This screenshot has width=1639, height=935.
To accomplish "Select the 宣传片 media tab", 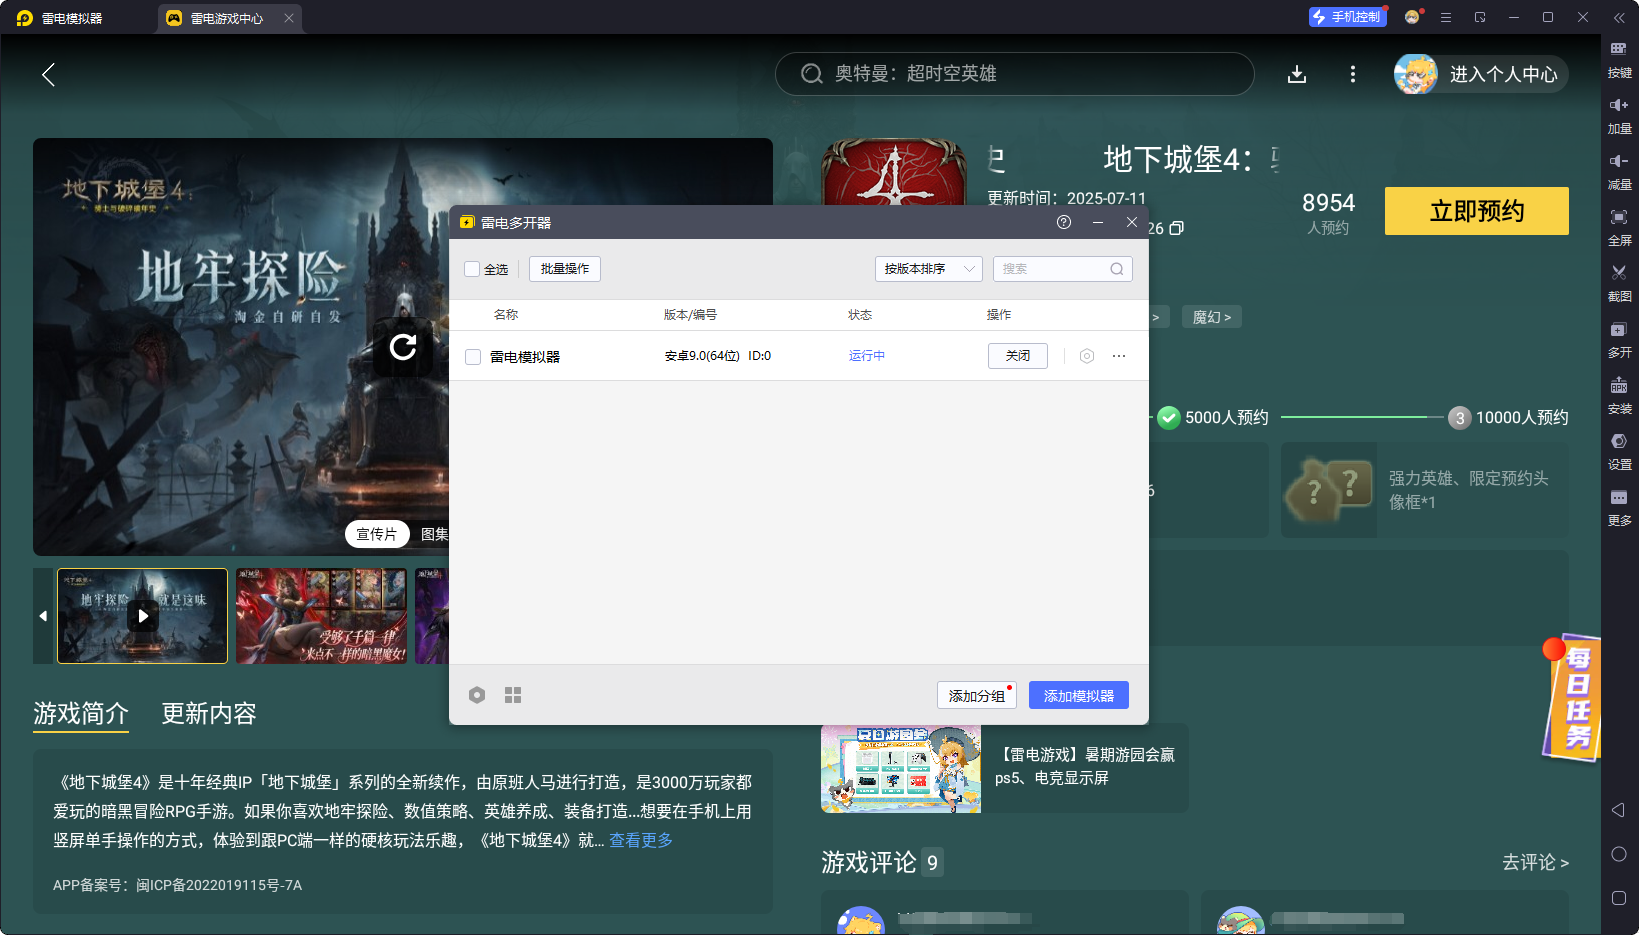I will pos(377,534).
